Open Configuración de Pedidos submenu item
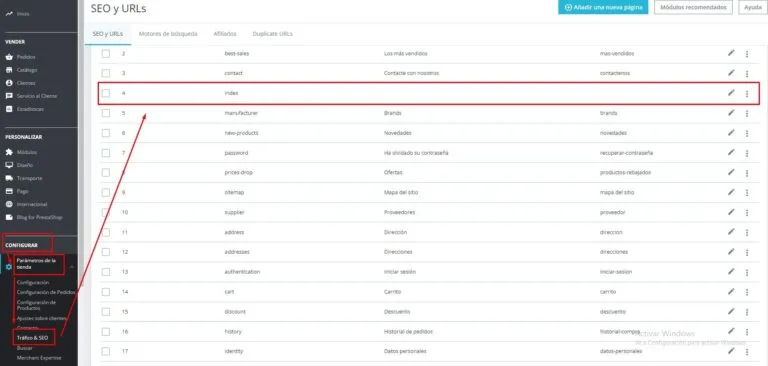Image resolution: width=768 pixels, height=366 pixels. pyautogui.click(x=46, y=292)
